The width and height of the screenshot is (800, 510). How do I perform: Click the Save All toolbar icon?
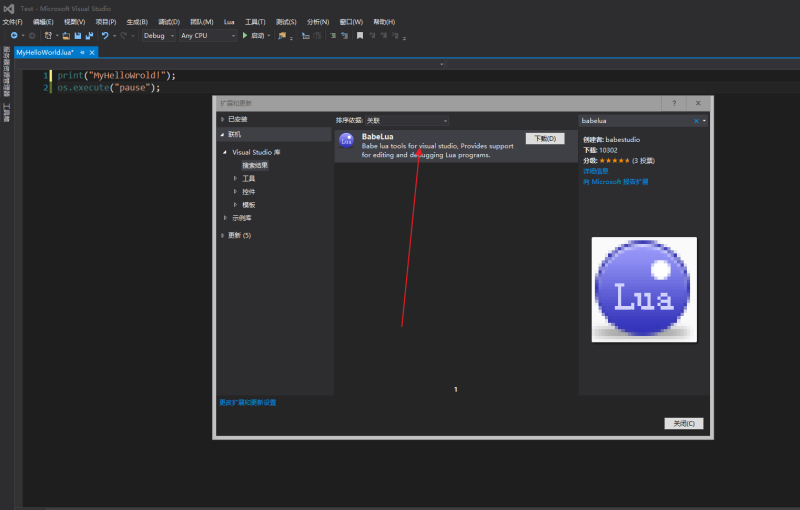click(x=89, y=35)
